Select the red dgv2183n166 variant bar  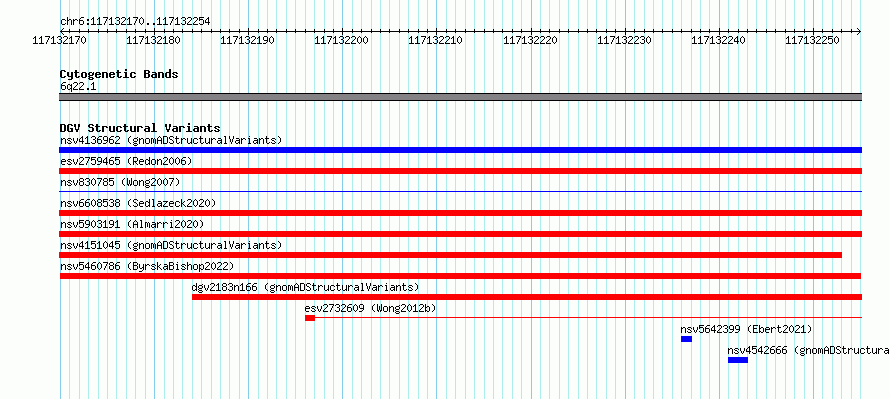527,297
